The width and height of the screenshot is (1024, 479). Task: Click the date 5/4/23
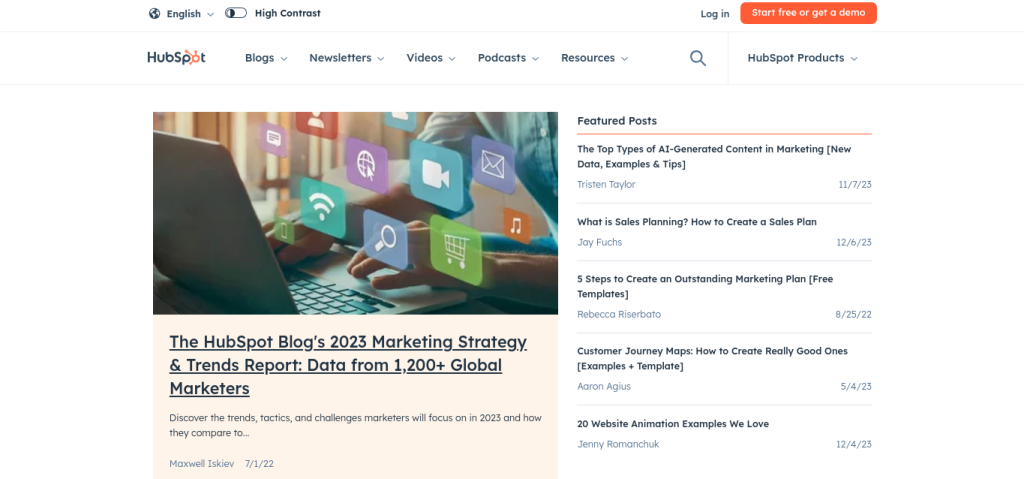[856, 387]
